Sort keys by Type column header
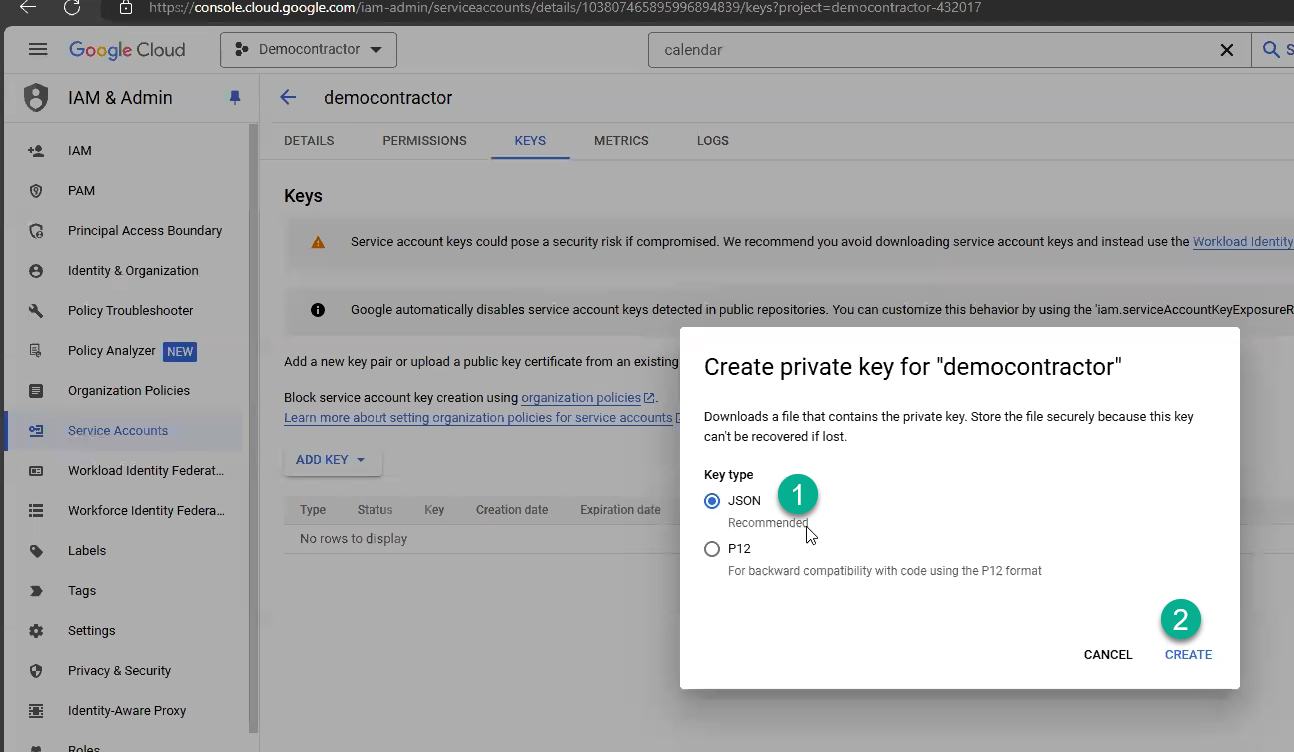1294x752 pixels. [x=313, y=510]
